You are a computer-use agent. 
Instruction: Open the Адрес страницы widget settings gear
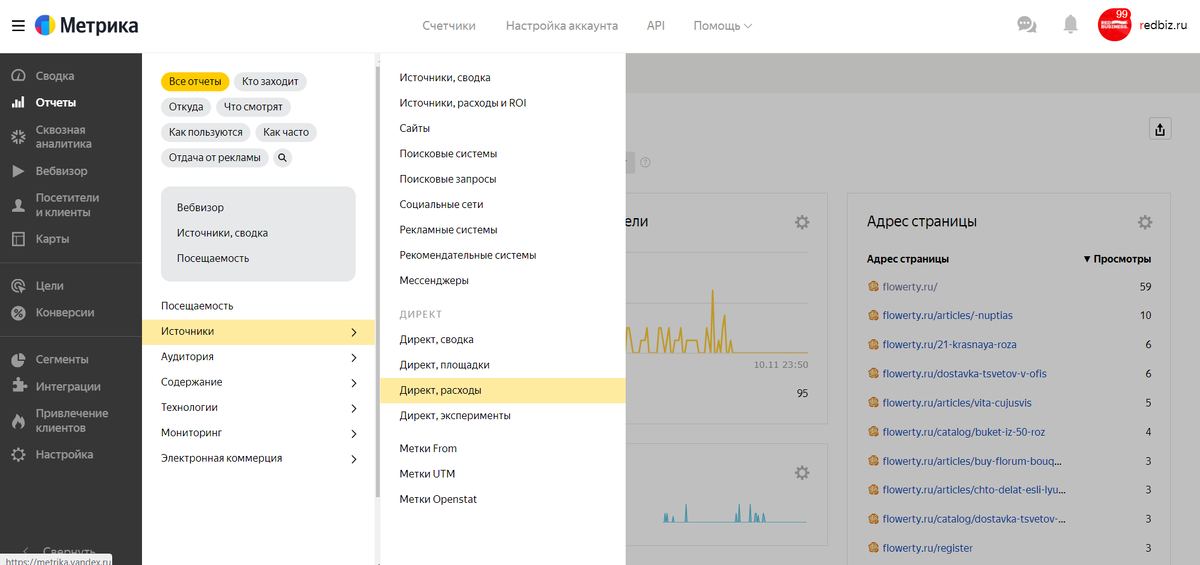[1145, 222]
